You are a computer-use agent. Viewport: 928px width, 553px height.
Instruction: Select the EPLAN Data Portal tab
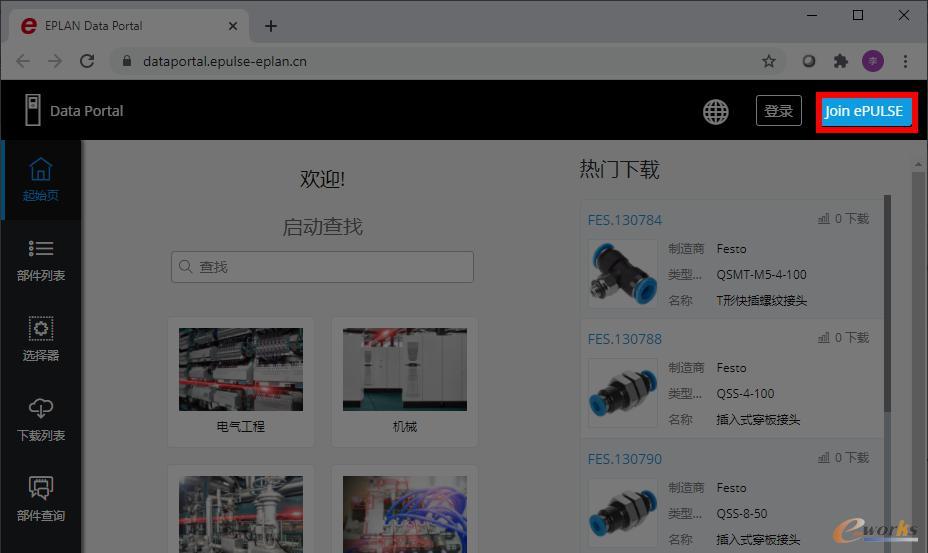point(128,26)
